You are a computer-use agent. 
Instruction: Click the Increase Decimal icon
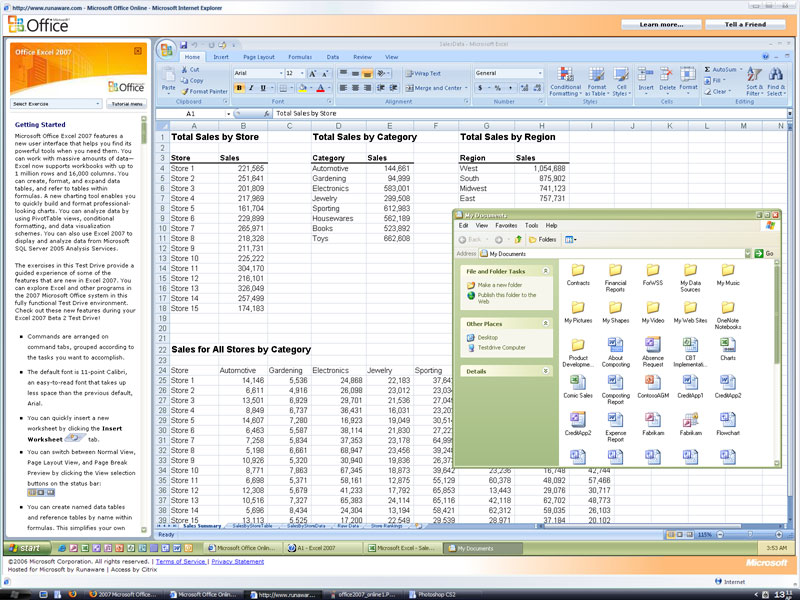(524, 88)
